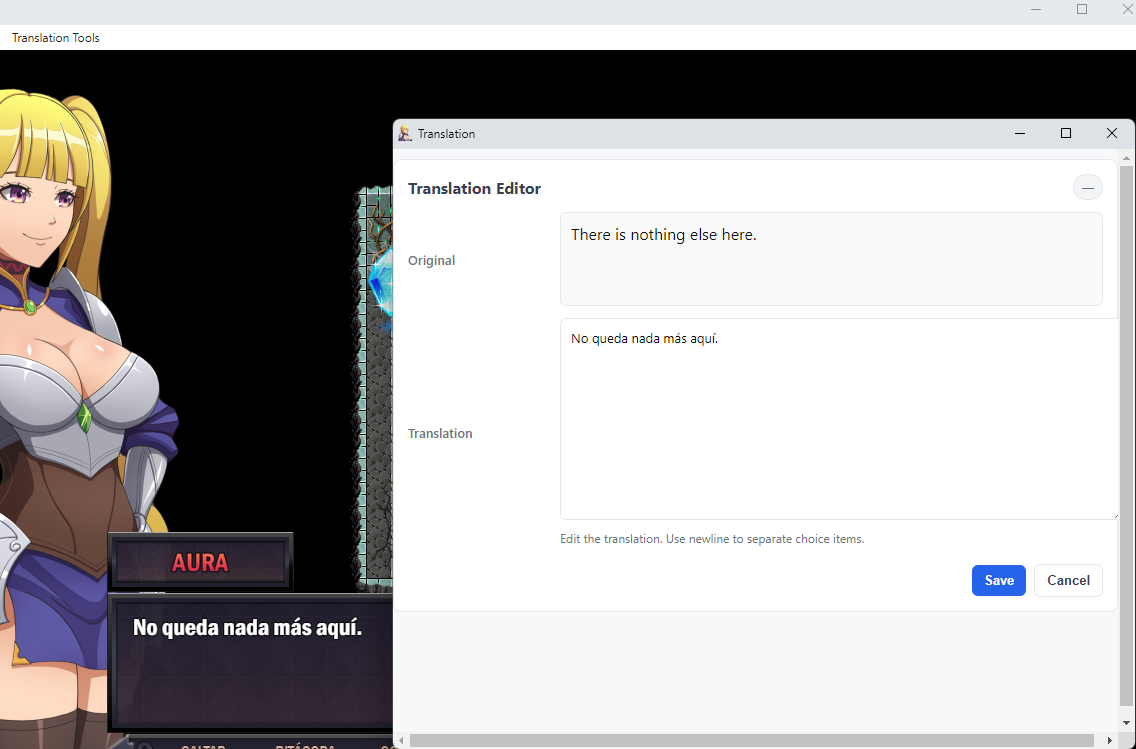The height and width of the screenshot is (749, 1136).
Task: Cancel the translation edit
Action: tap(1068, 580)
